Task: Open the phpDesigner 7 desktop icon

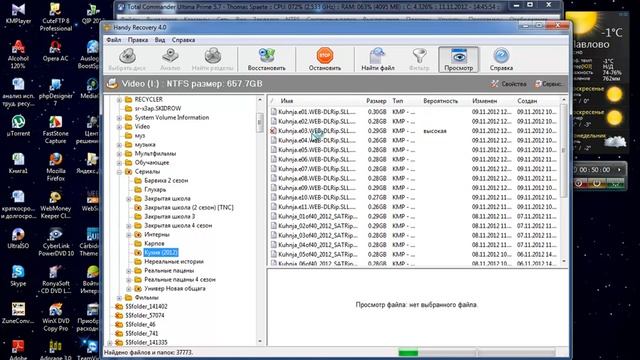Action: [56, 92]
